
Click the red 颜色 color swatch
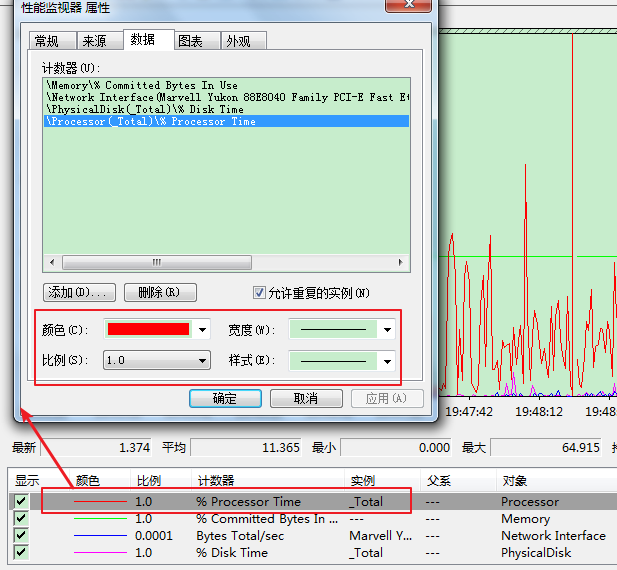[x=148, y=329]
